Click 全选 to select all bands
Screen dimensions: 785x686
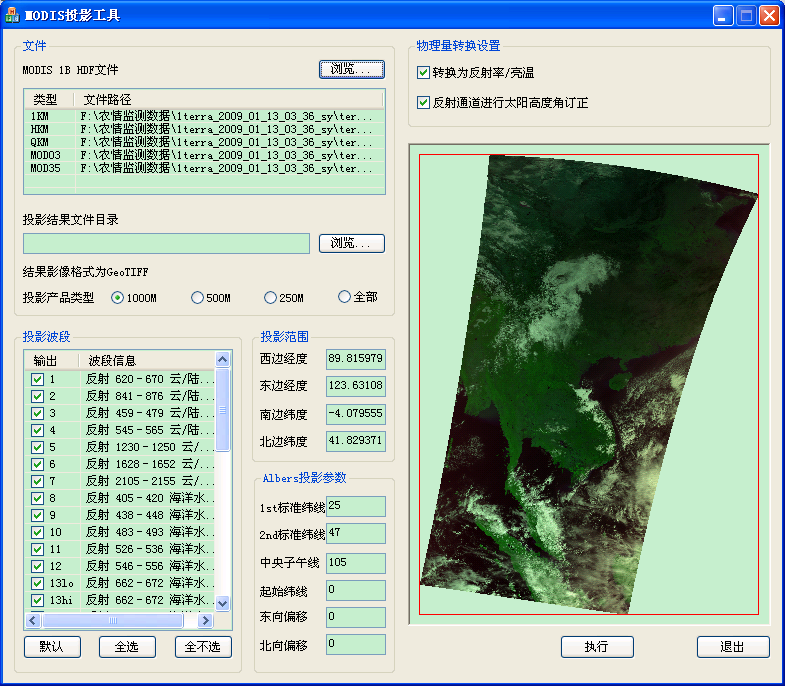pos(127,646)
